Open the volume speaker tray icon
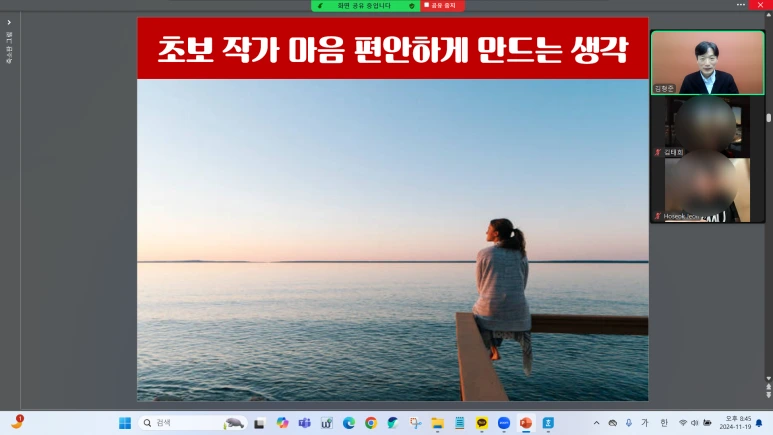The image size is (773, 435). coord(695,423)
